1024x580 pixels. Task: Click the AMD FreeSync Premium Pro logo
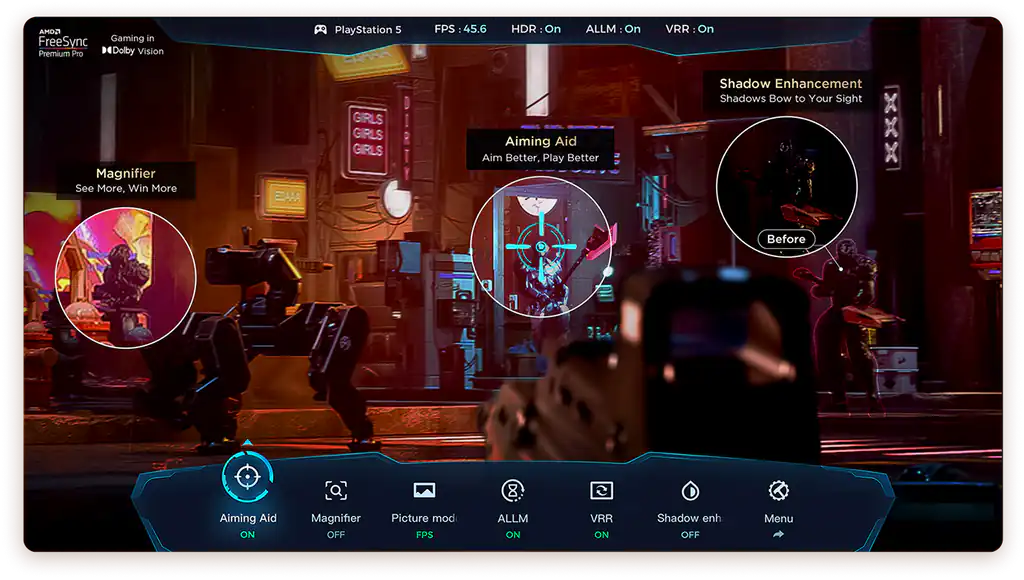pyautogui.click(x=63, y=42)
